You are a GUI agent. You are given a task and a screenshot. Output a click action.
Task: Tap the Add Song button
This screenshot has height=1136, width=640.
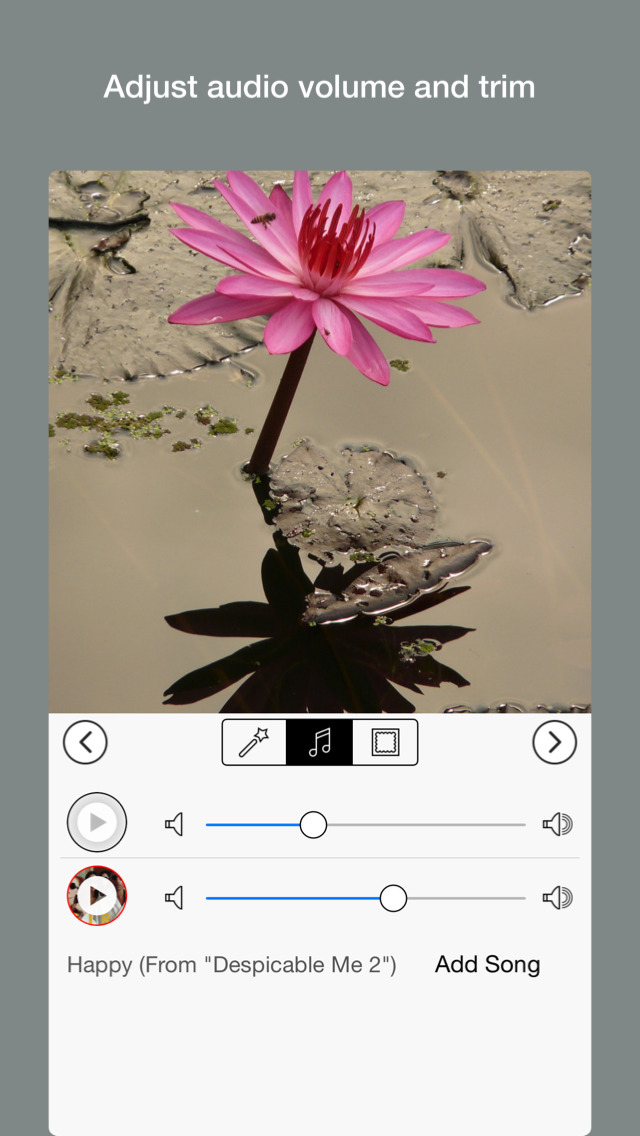pos(487,965)
